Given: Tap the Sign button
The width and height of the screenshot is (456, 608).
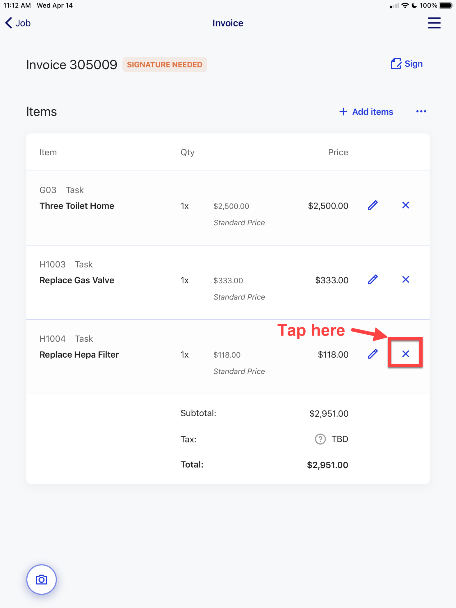Looking at the screenshot, I should click(x=406, y=64).
